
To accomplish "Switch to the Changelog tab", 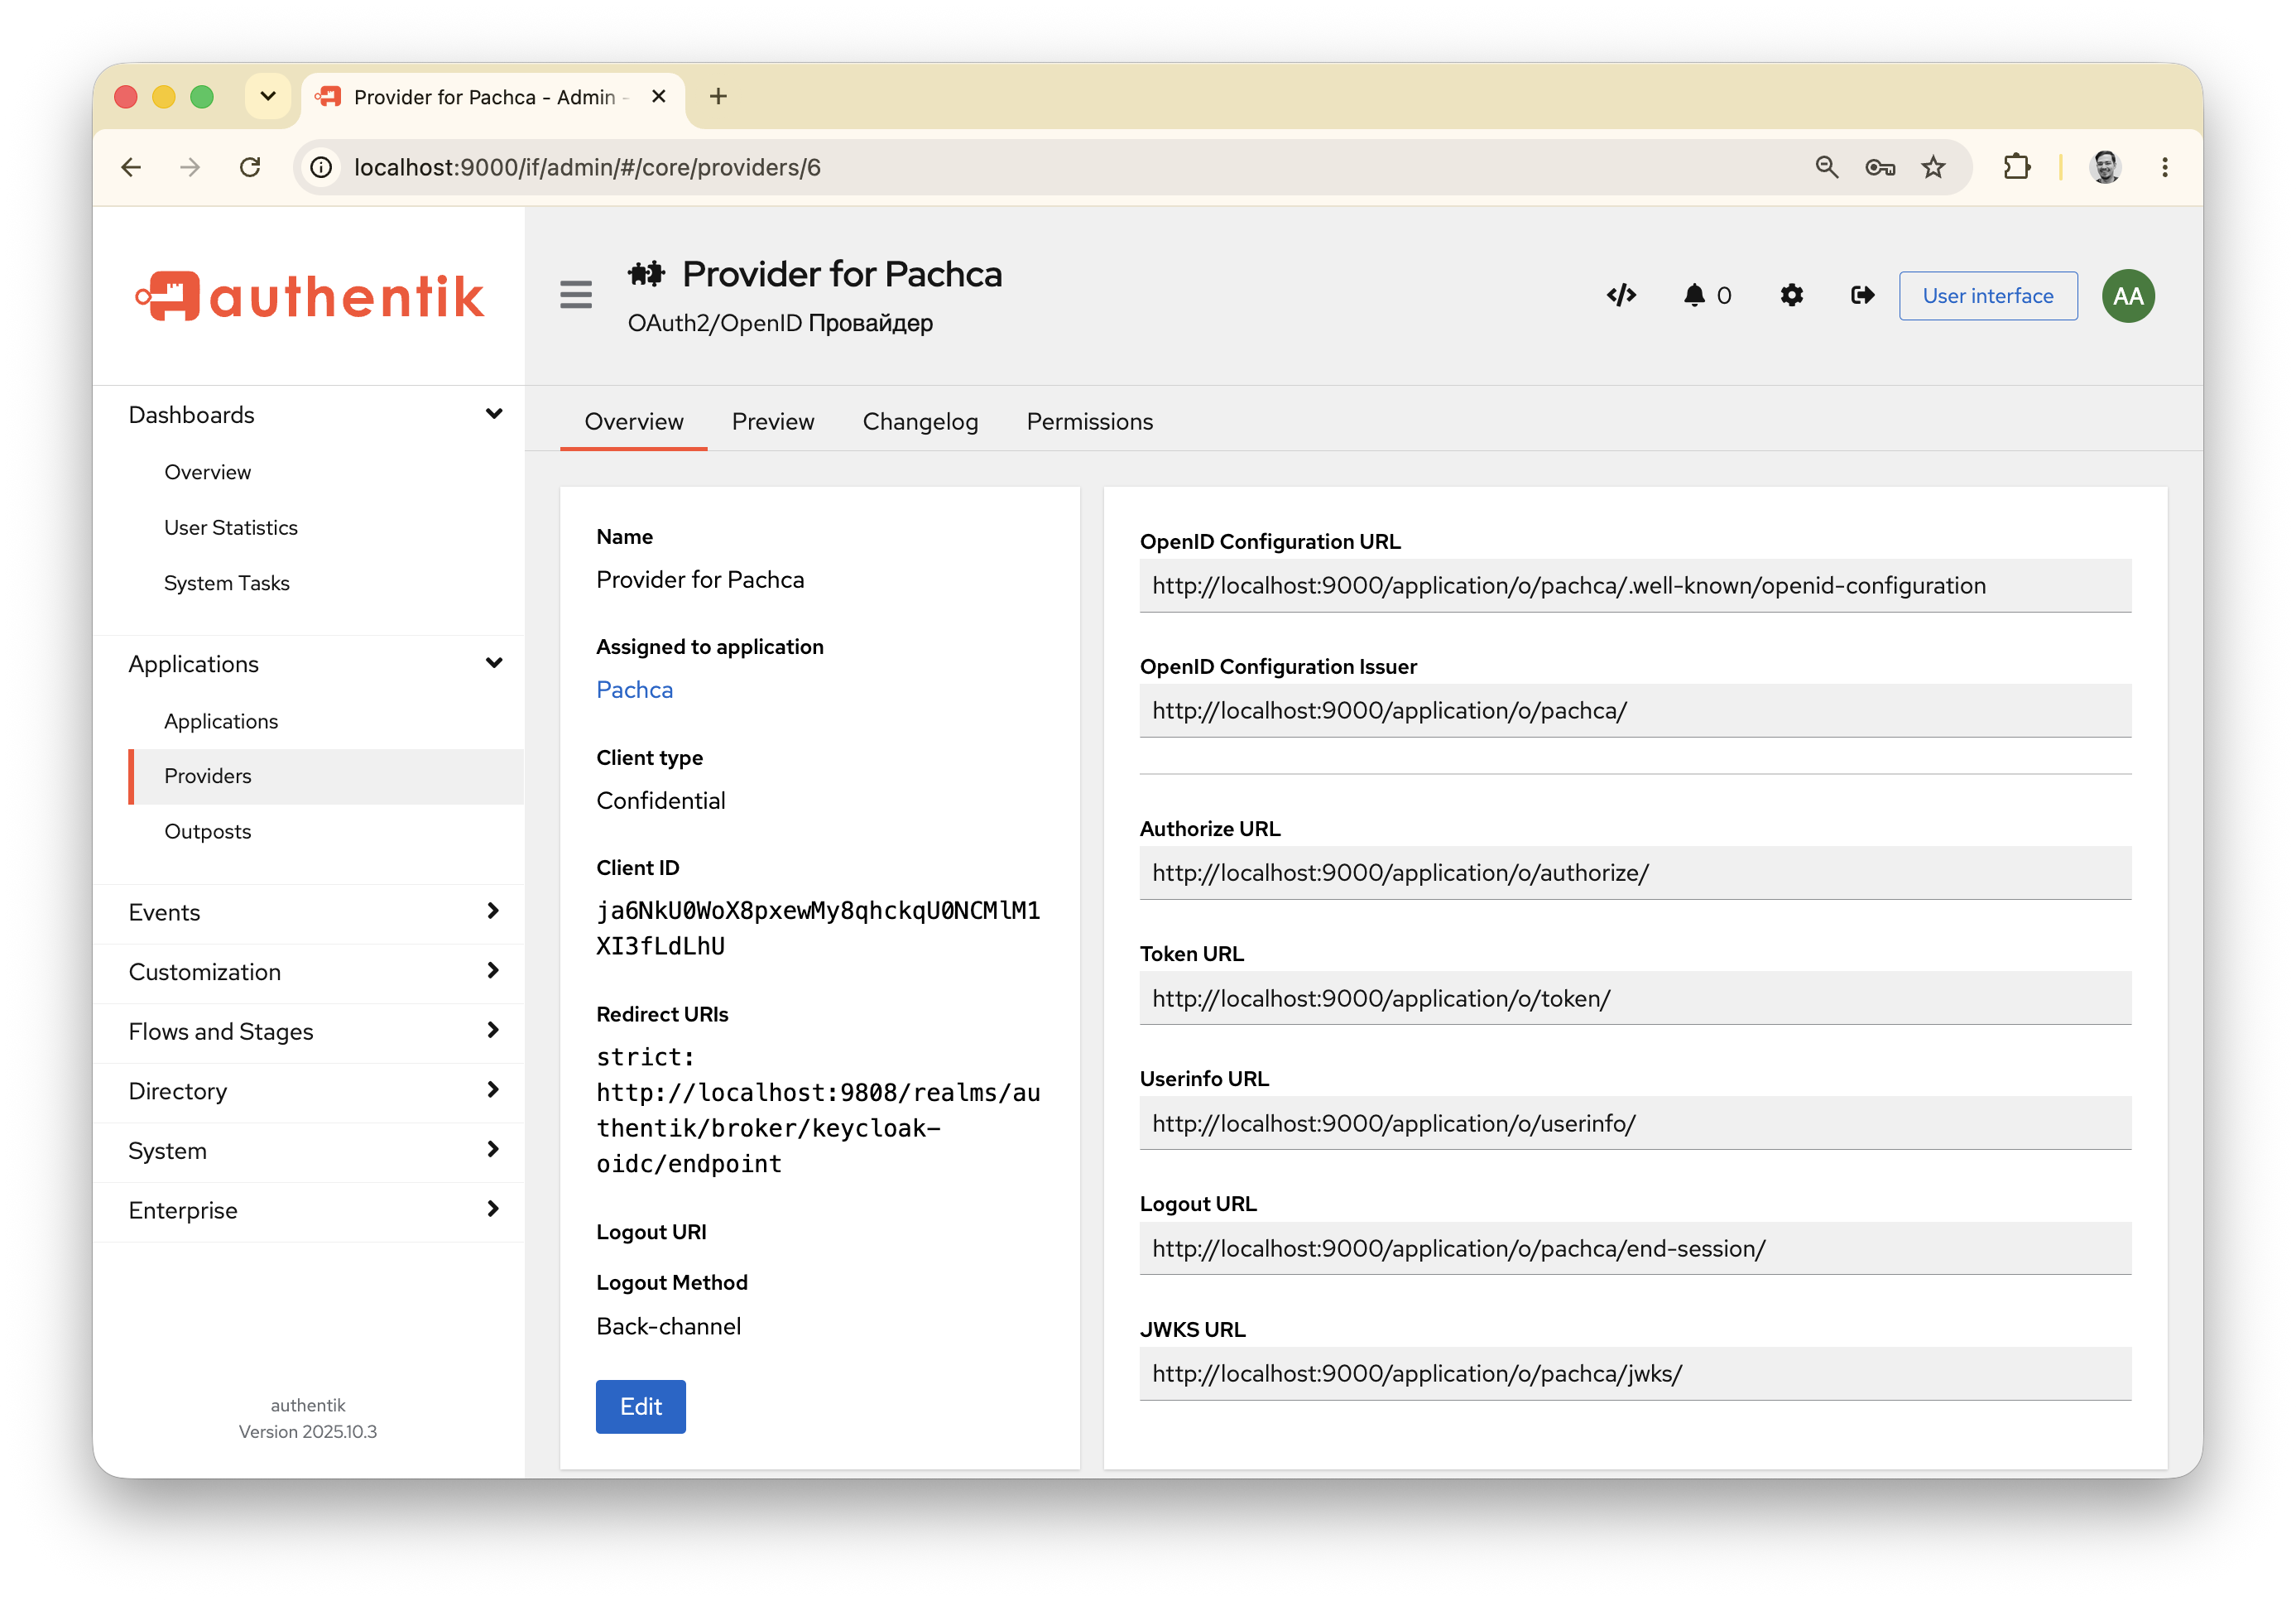I will pyautogui.click(x=920, y=421).
